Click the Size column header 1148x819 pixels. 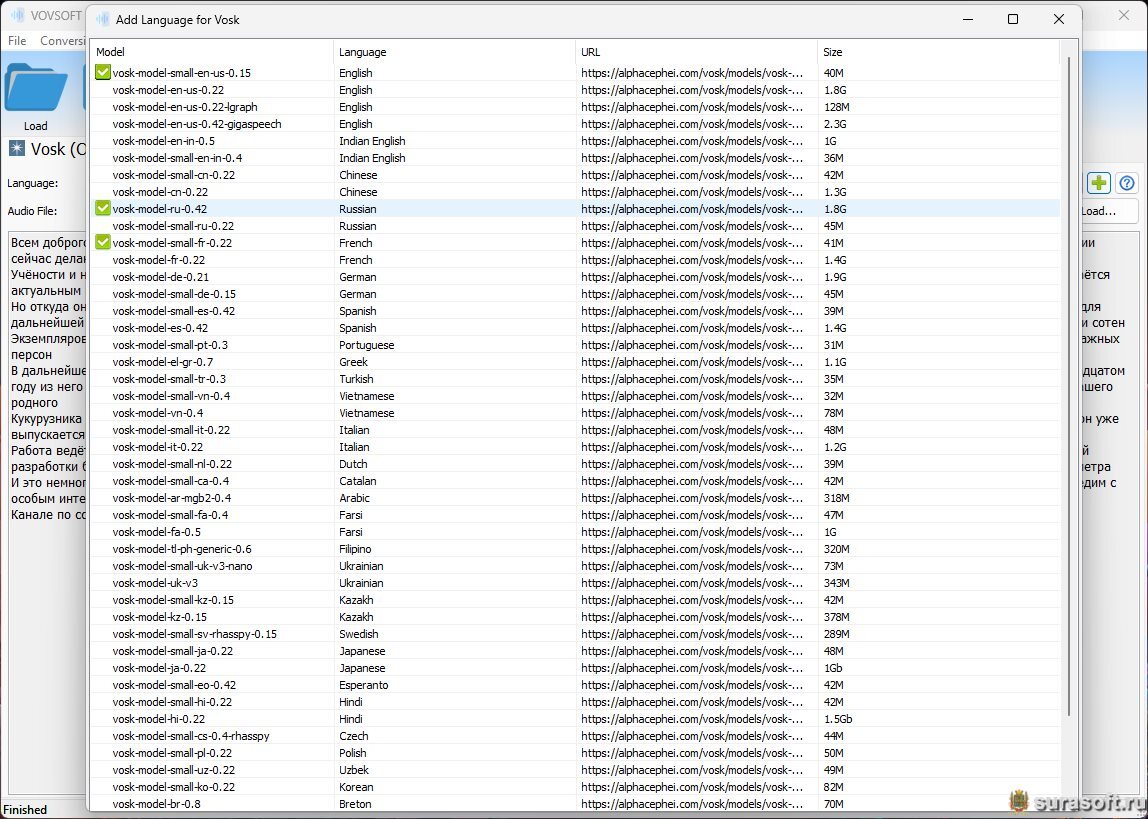938,52
